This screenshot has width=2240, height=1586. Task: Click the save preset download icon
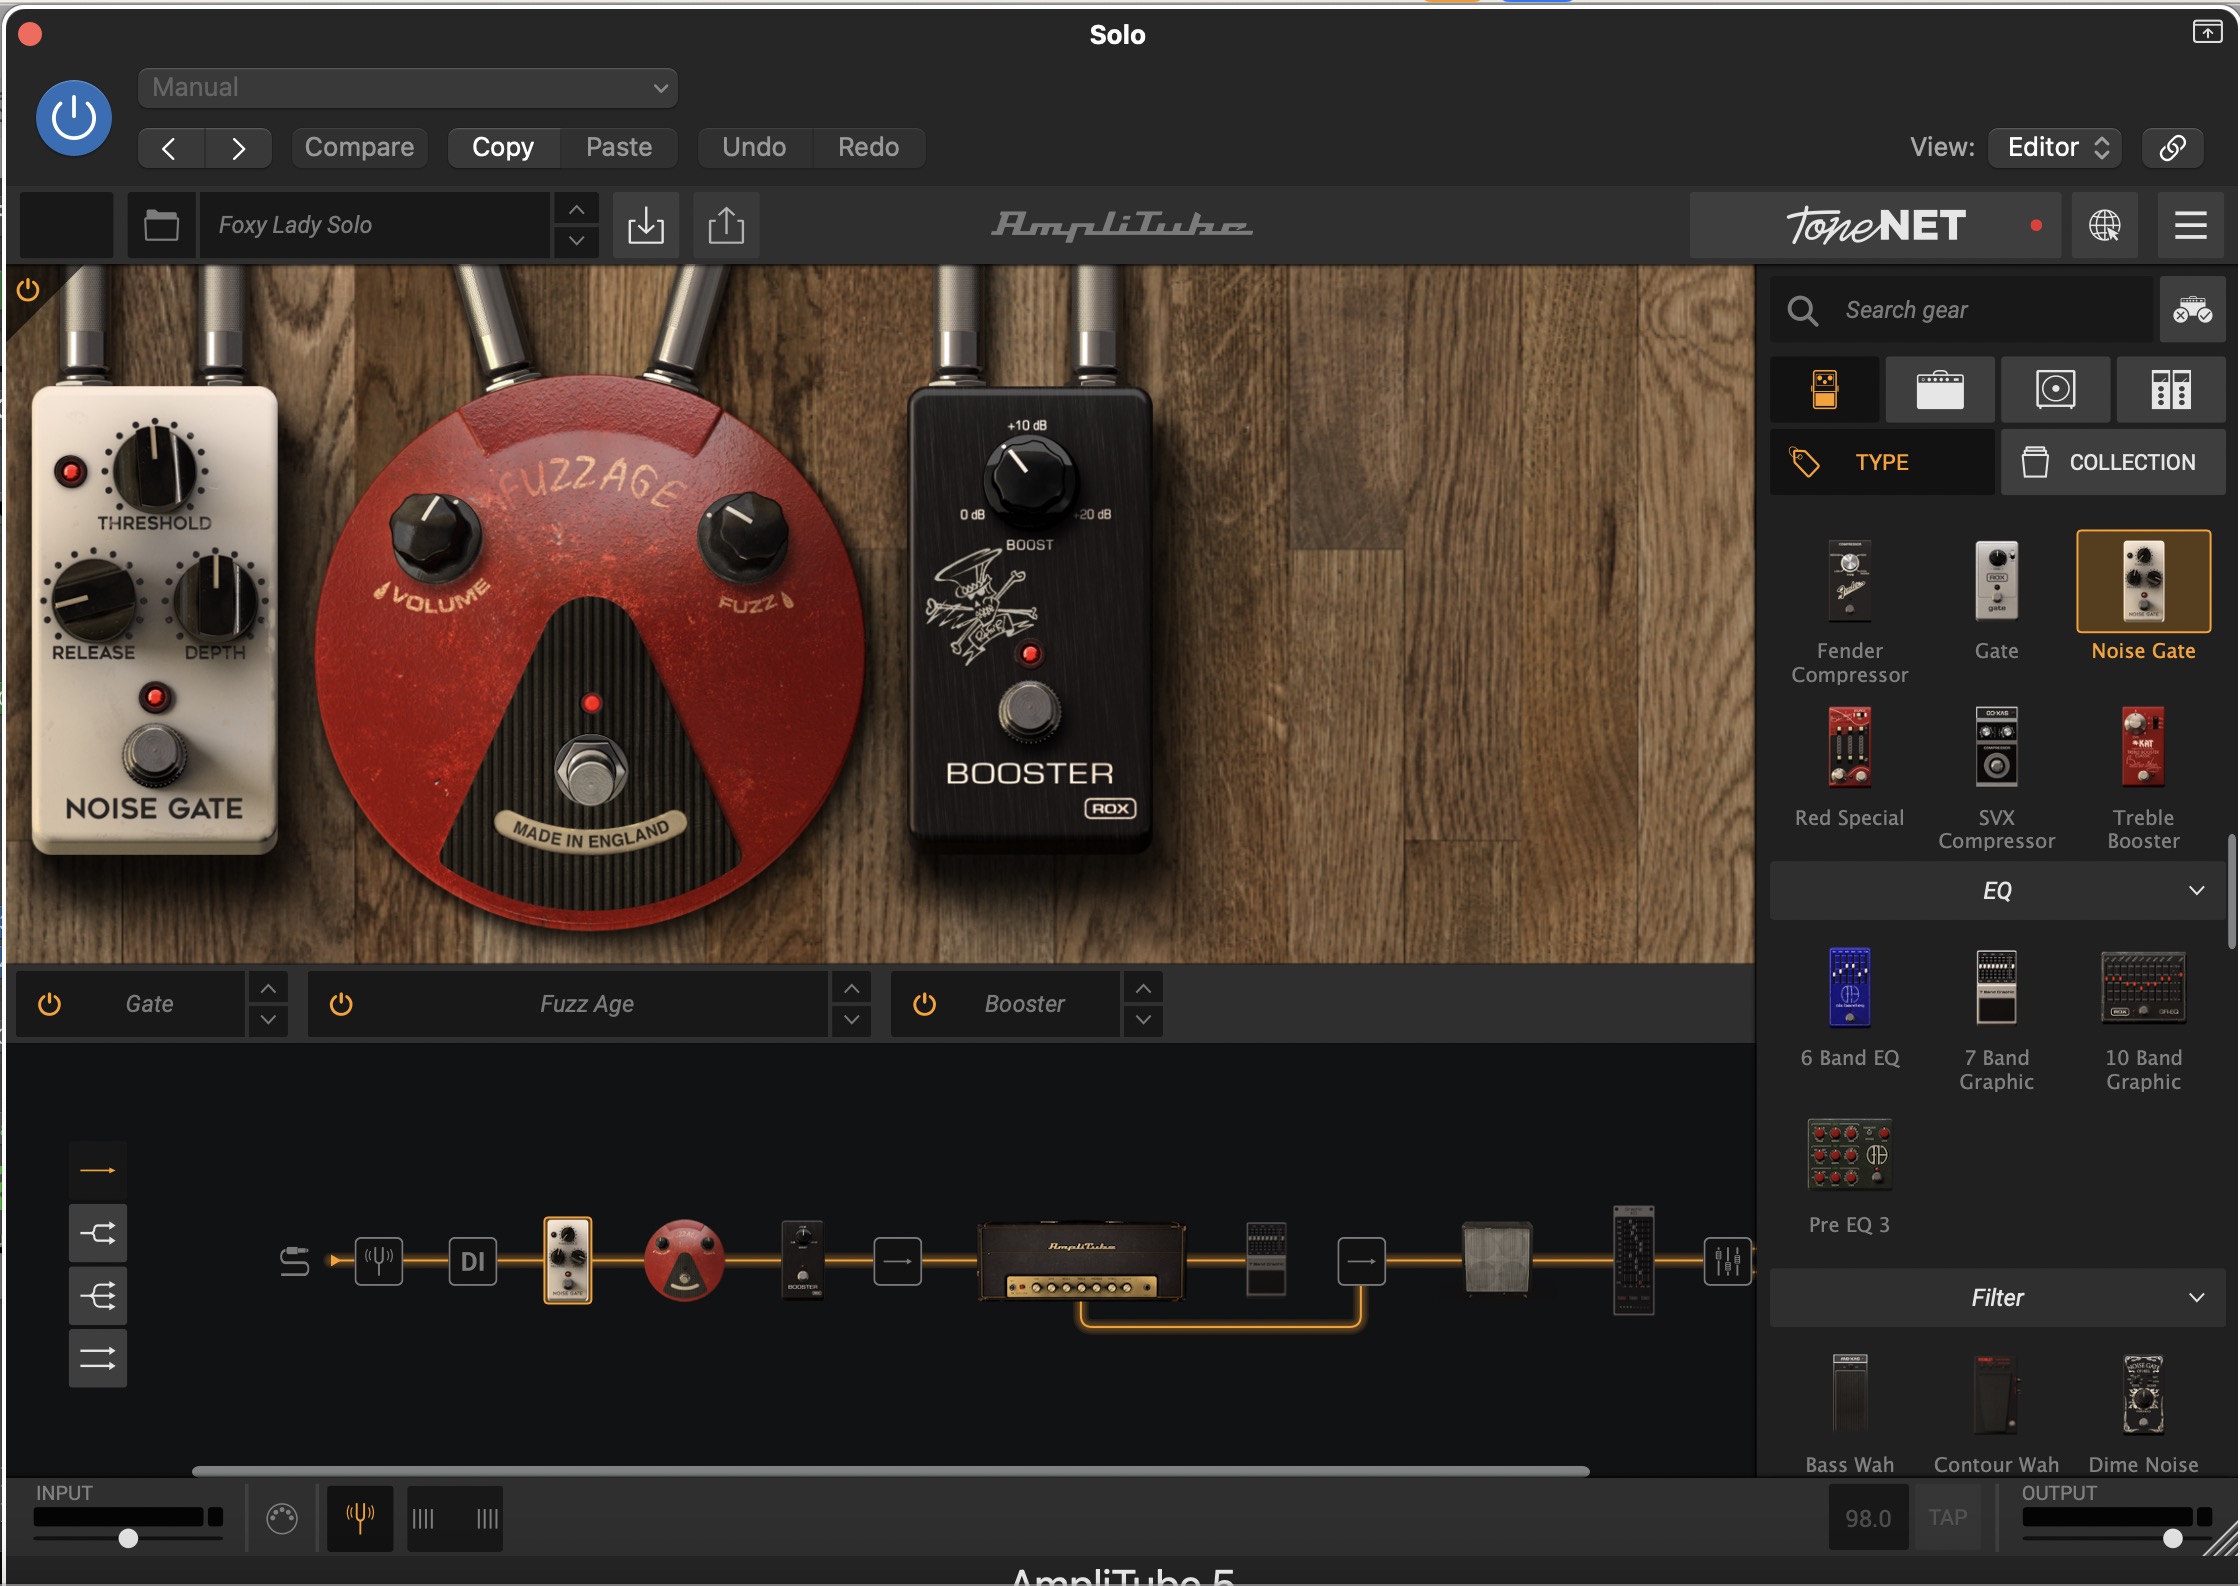pos(646,226)
